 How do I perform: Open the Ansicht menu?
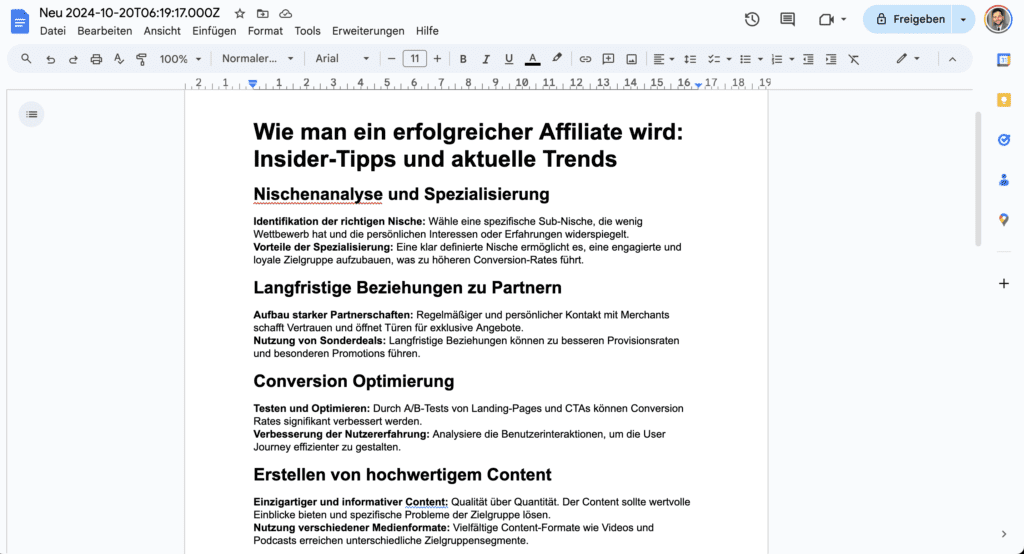[162, 31]
